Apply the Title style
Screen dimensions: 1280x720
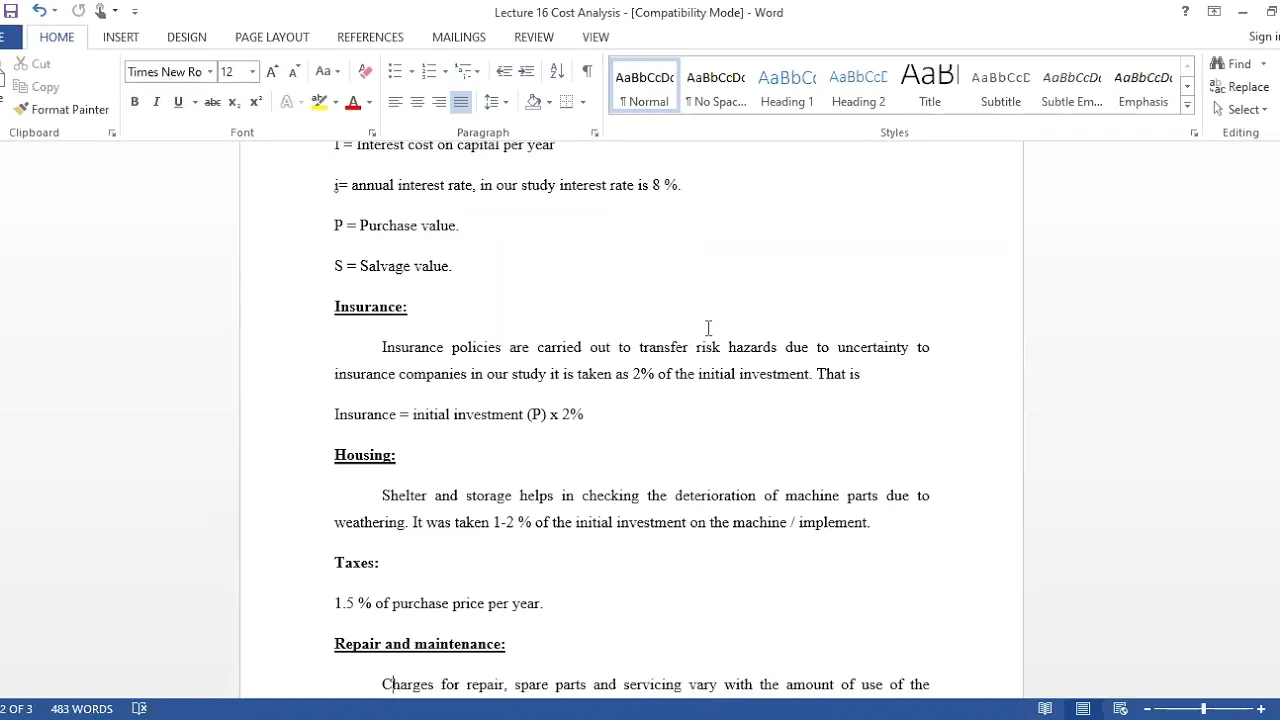930,86
